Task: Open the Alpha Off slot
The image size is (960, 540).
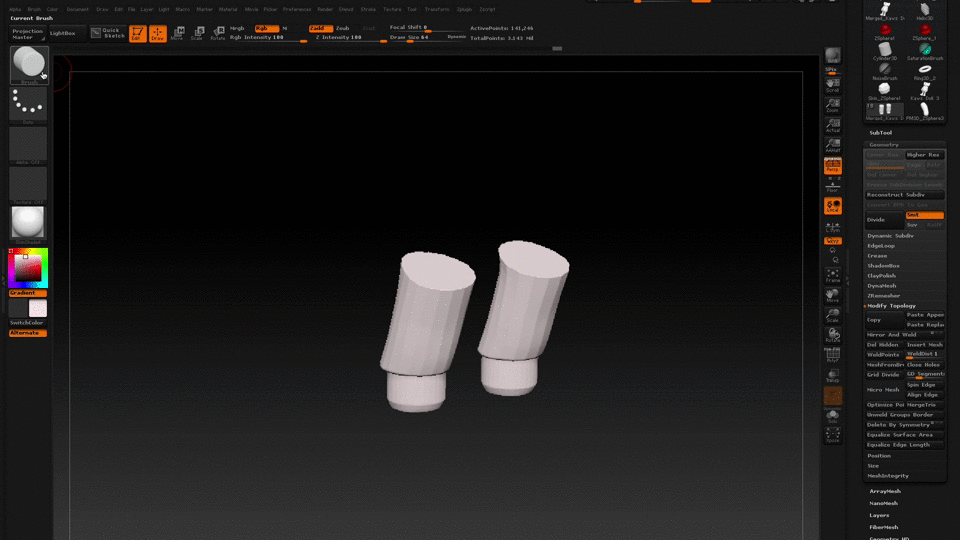Action: (x=28, y=146)
